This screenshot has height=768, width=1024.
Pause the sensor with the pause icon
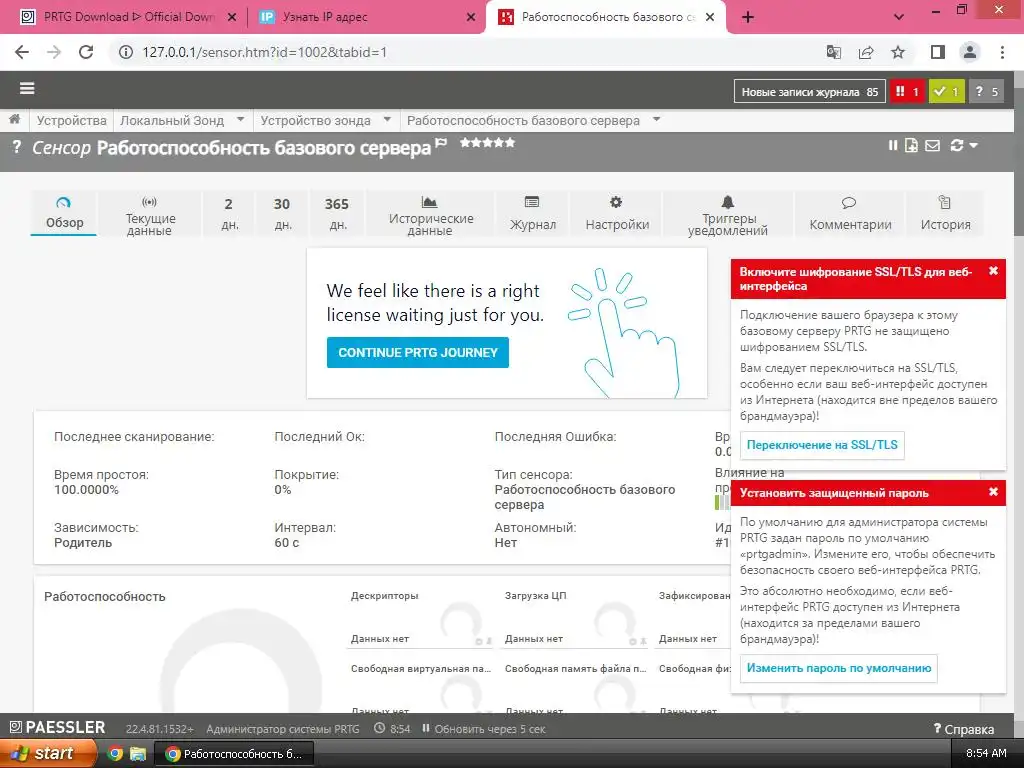pyautogui.click(x=893, y=146)
